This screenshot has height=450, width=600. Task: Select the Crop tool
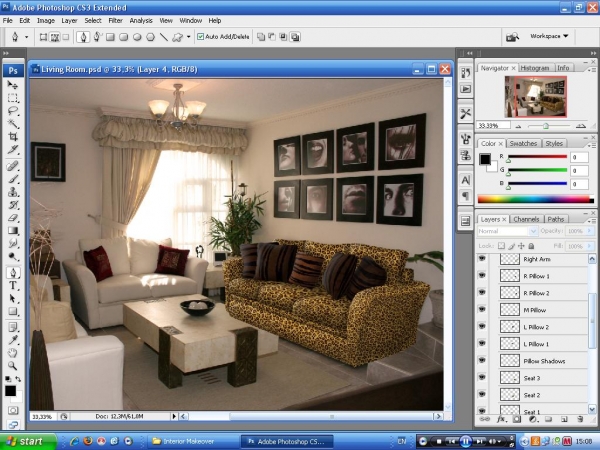[x=13, y=137]
